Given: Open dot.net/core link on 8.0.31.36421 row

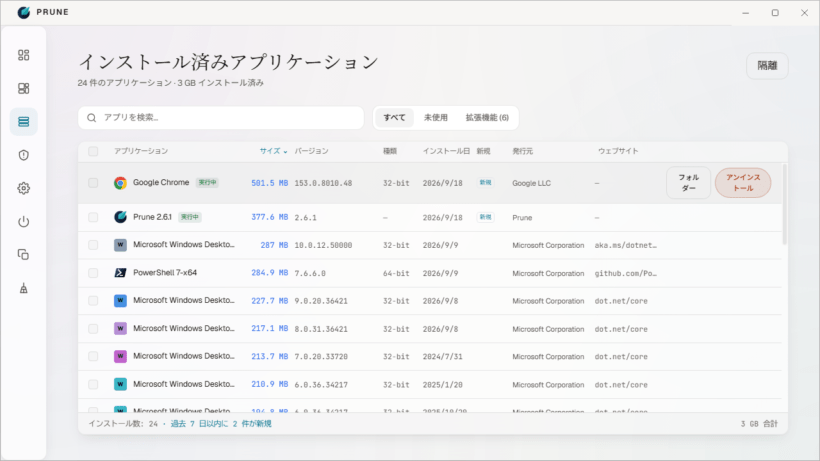Looking at the screenshot, I should tap(621, 329).
